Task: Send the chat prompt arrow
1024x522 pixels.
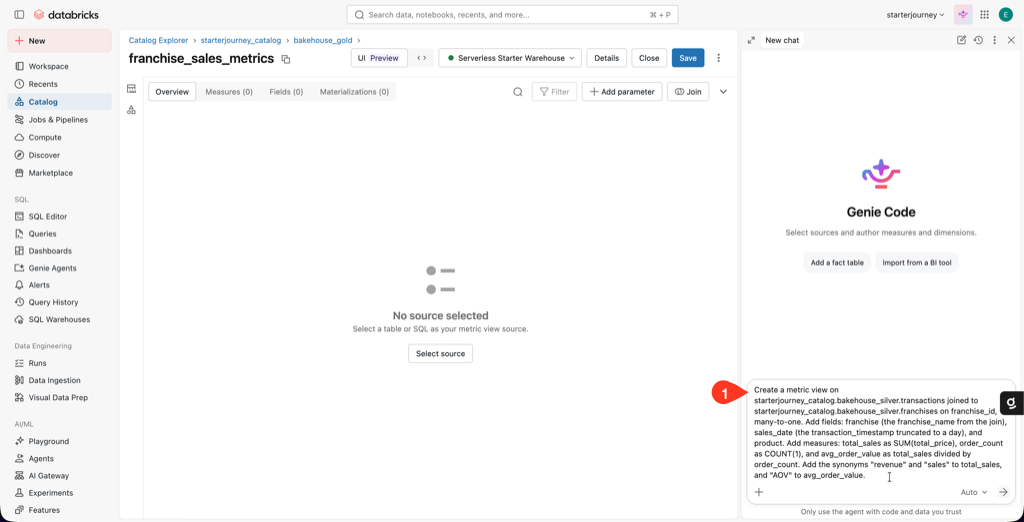Action: pos(1004,492)
